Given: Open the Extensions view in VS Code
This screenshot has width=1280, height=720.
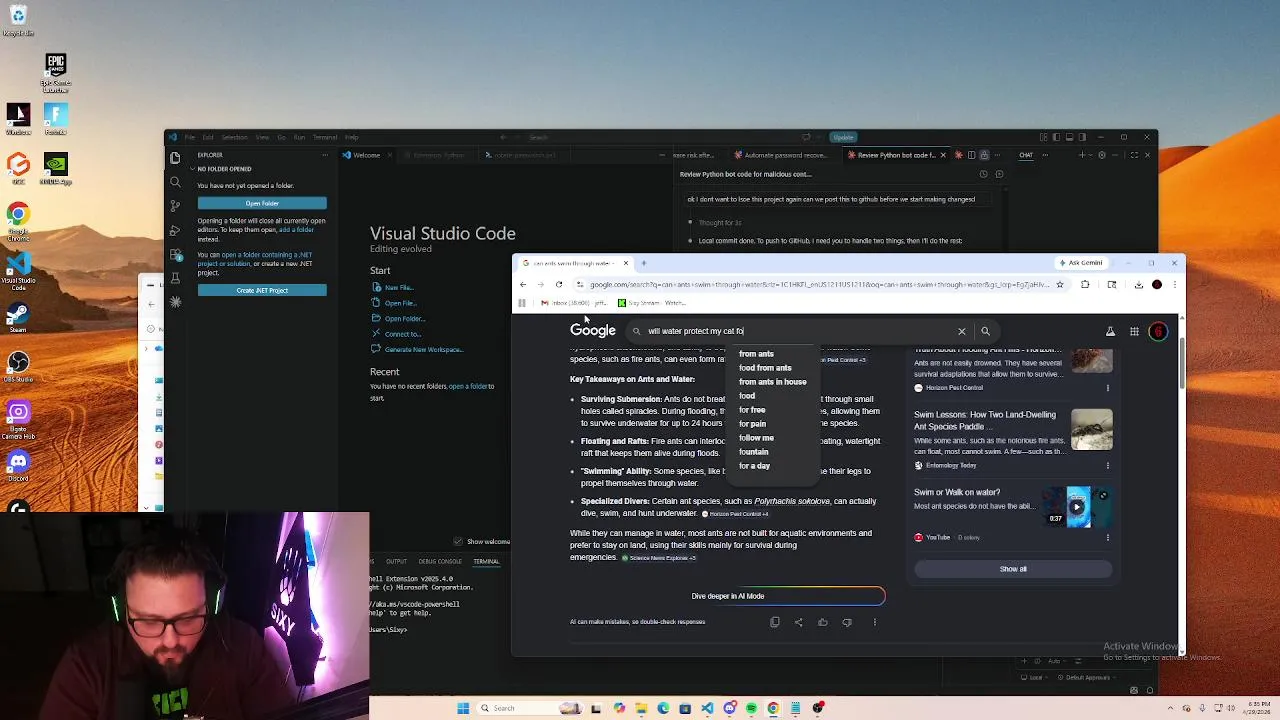Looking at the screenshot, I should [175, 254].
